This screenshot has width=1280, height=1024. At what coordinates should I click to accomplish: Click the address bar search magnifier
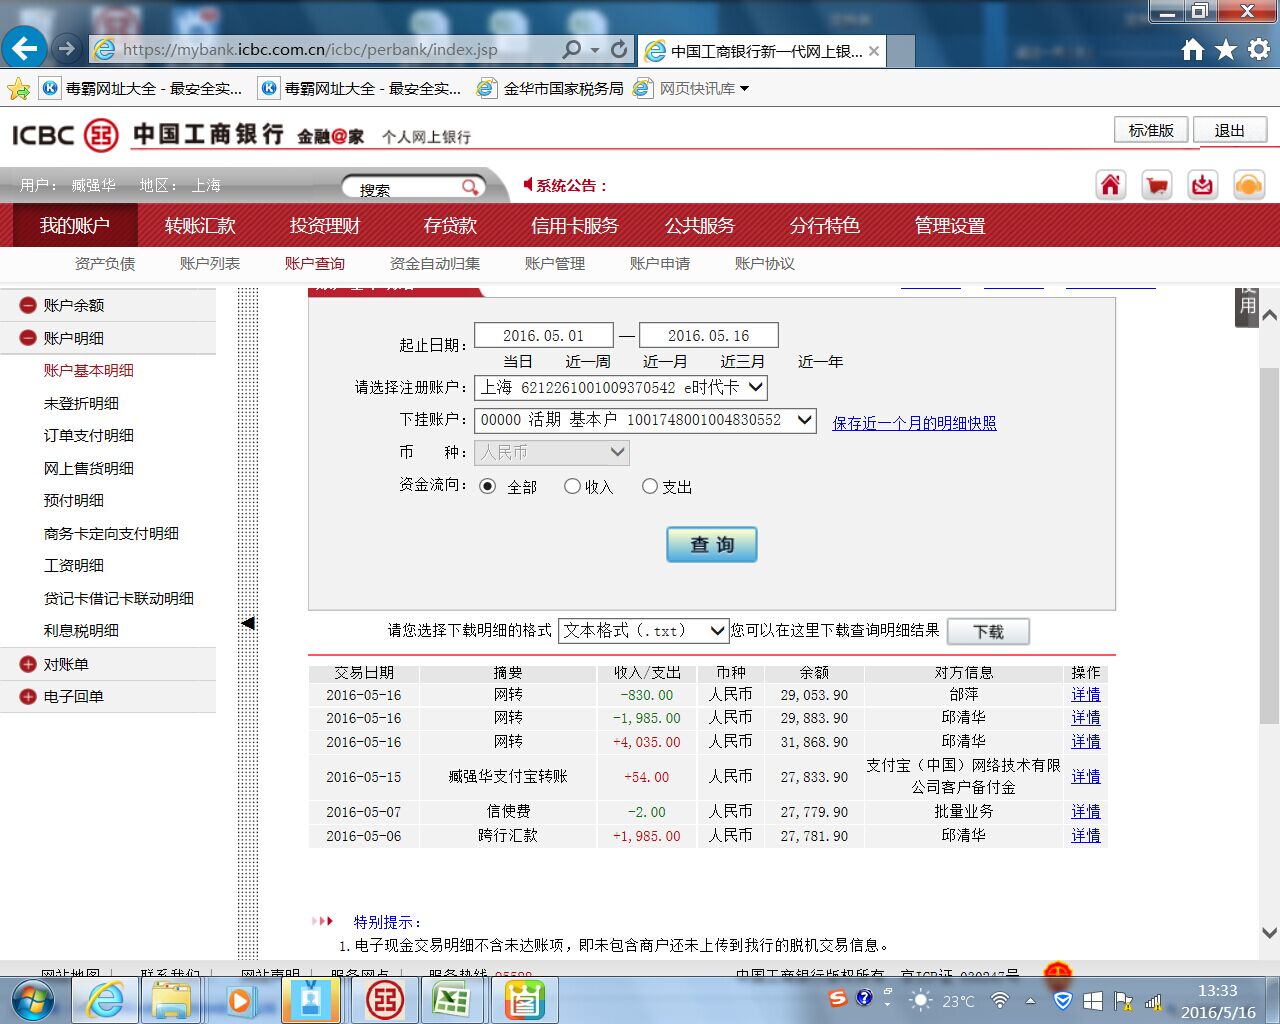click(571, 49)
